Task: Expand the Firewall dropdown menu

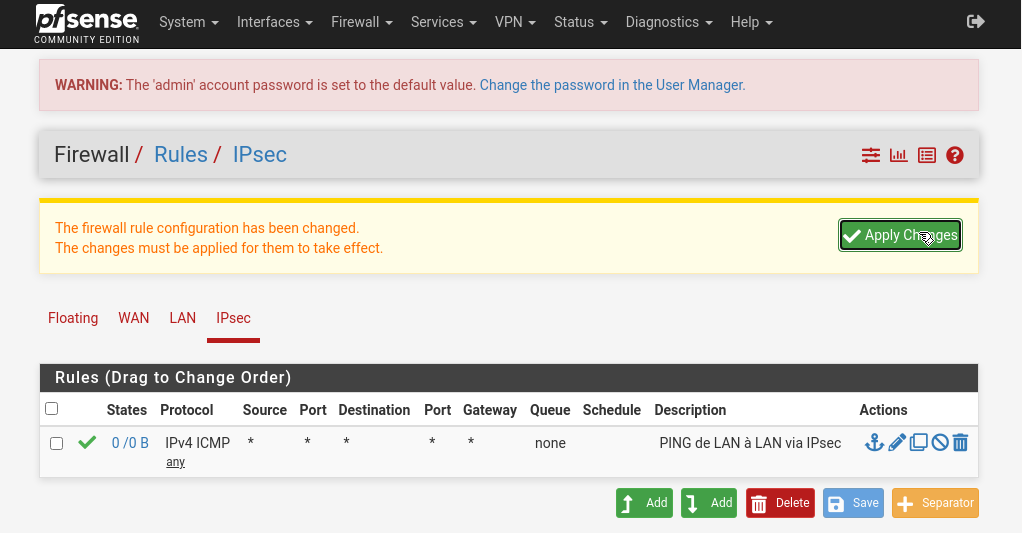Action: (361, 22)
